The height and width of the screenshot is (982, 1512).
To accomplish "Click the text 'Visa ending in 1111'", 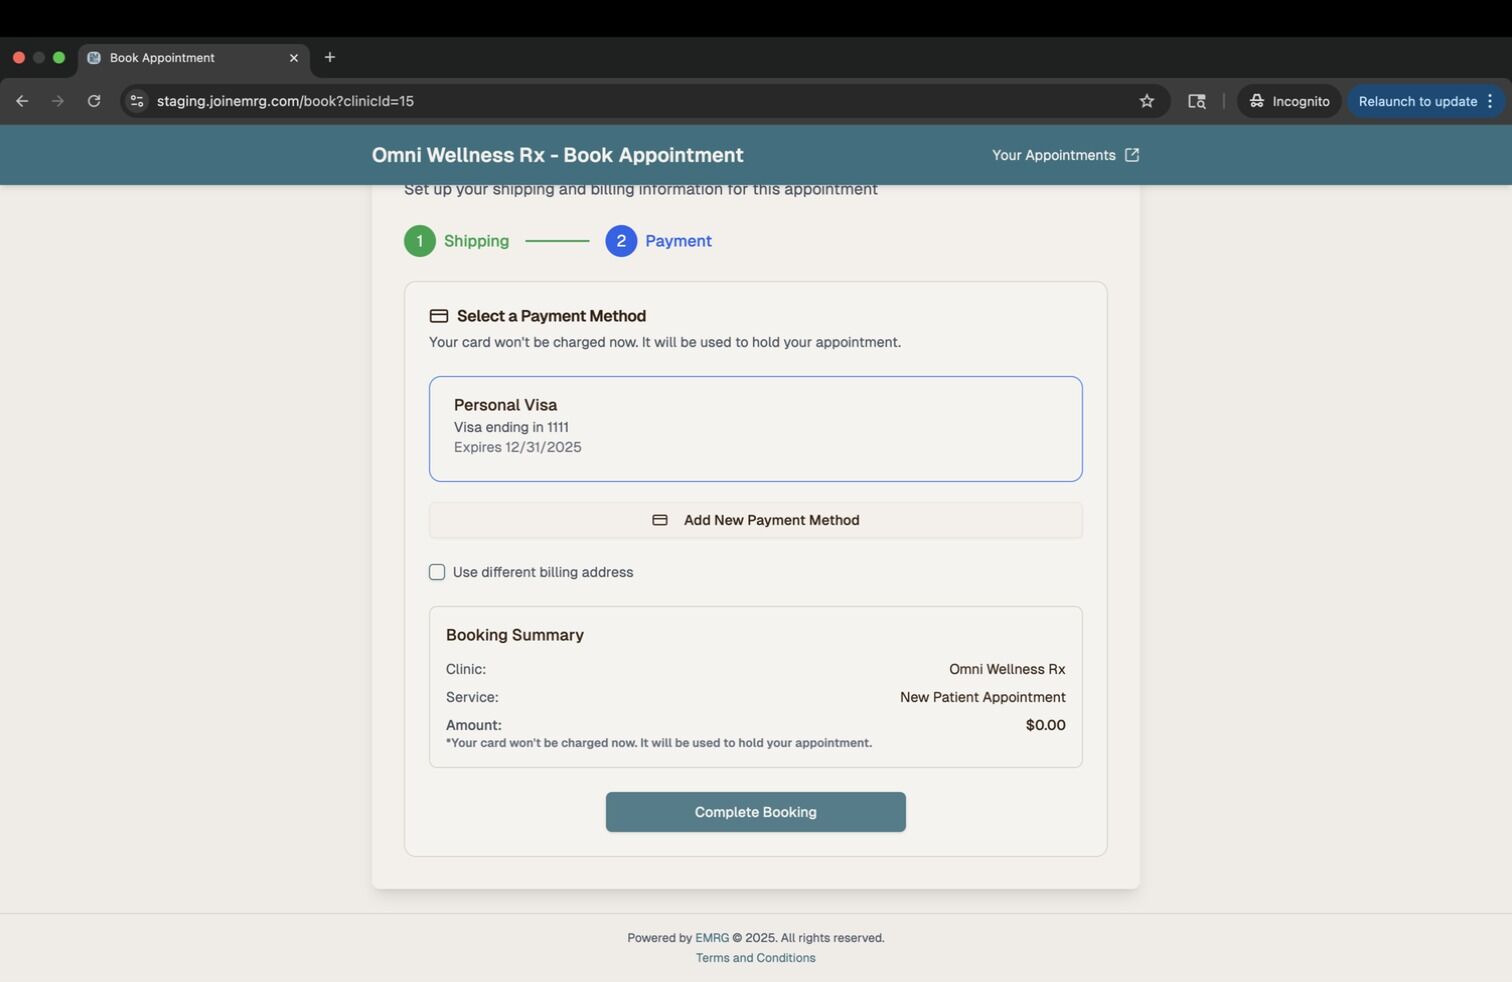I will pyautogui.click(x=511, y=427).
